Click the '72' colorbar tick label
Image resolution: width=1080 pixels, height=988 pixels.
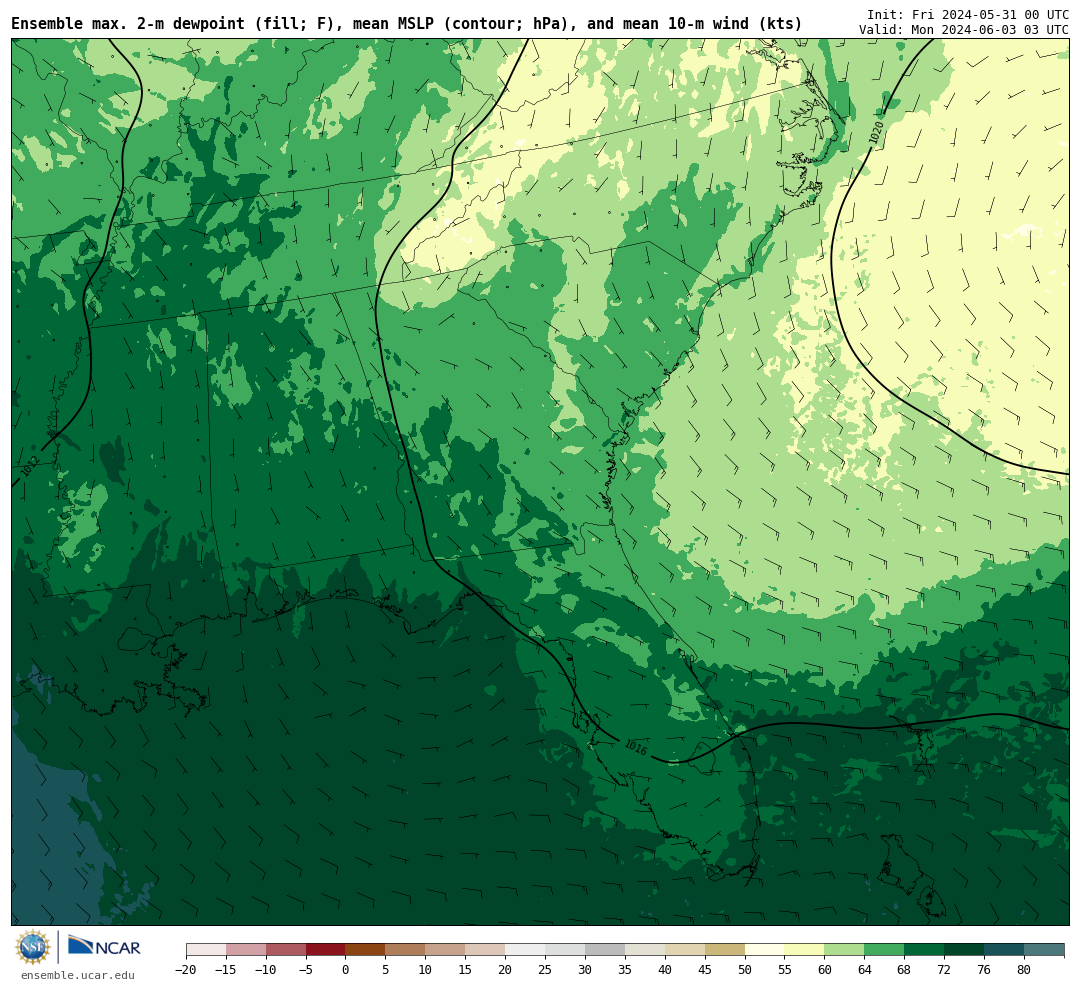pos(945,970)
